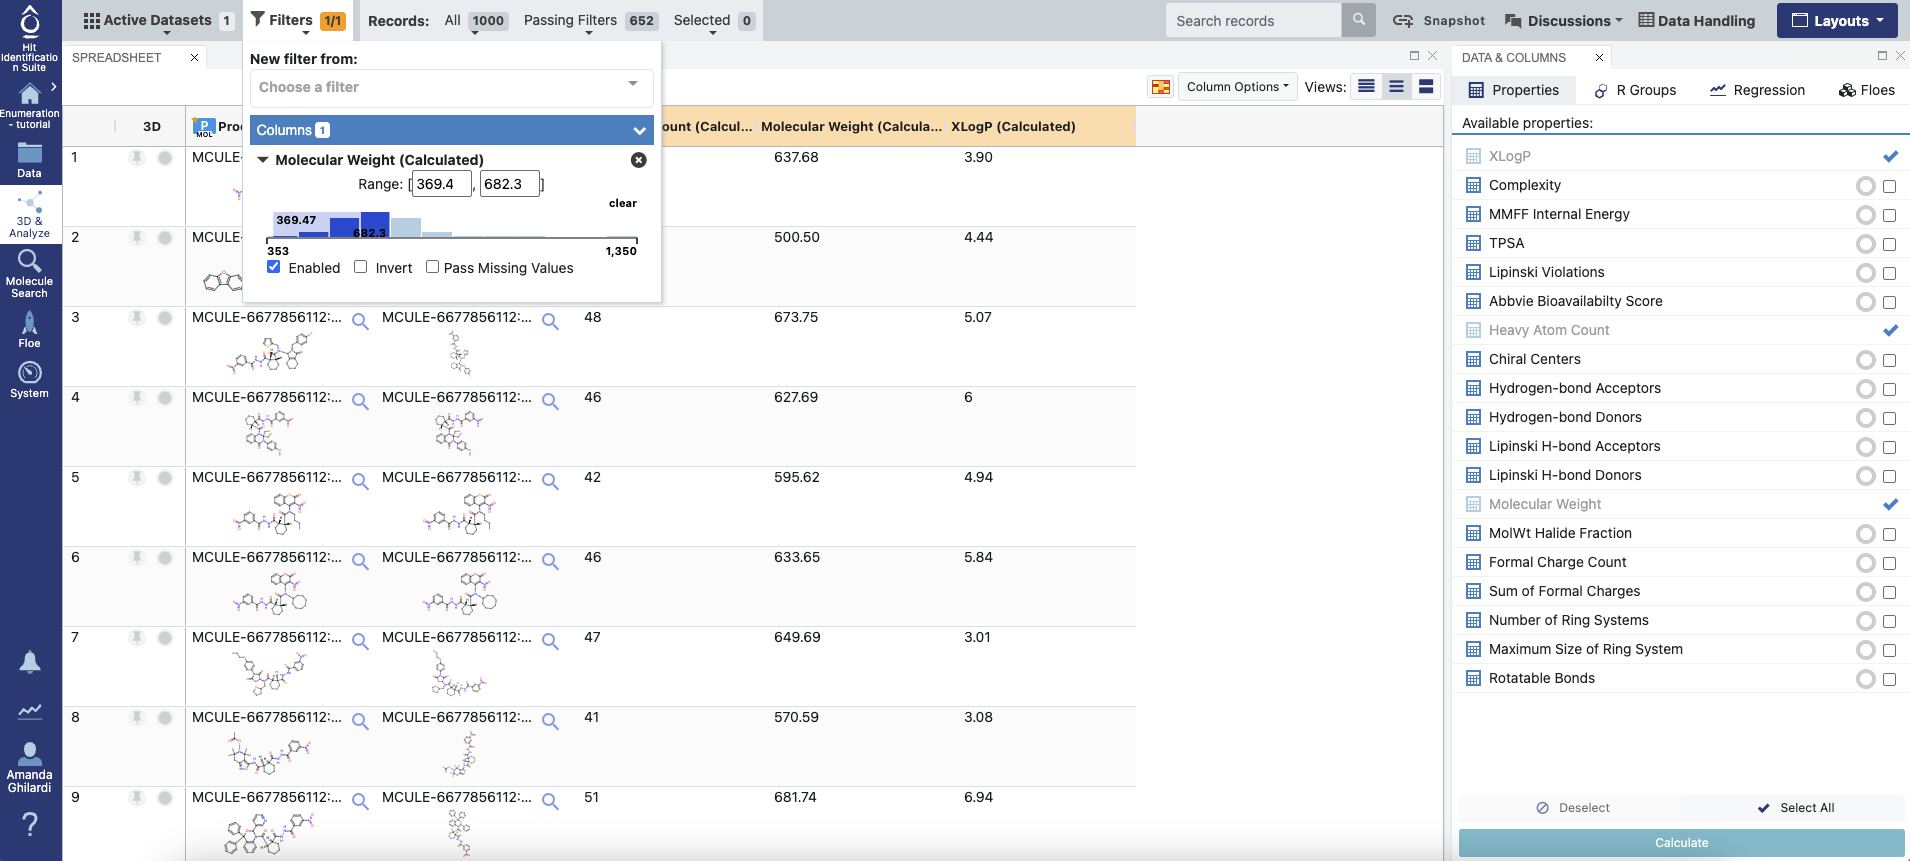Screen dimensions: 1910x861
Task: Toggle 3D marker for row 4
Action: [165, 398]
